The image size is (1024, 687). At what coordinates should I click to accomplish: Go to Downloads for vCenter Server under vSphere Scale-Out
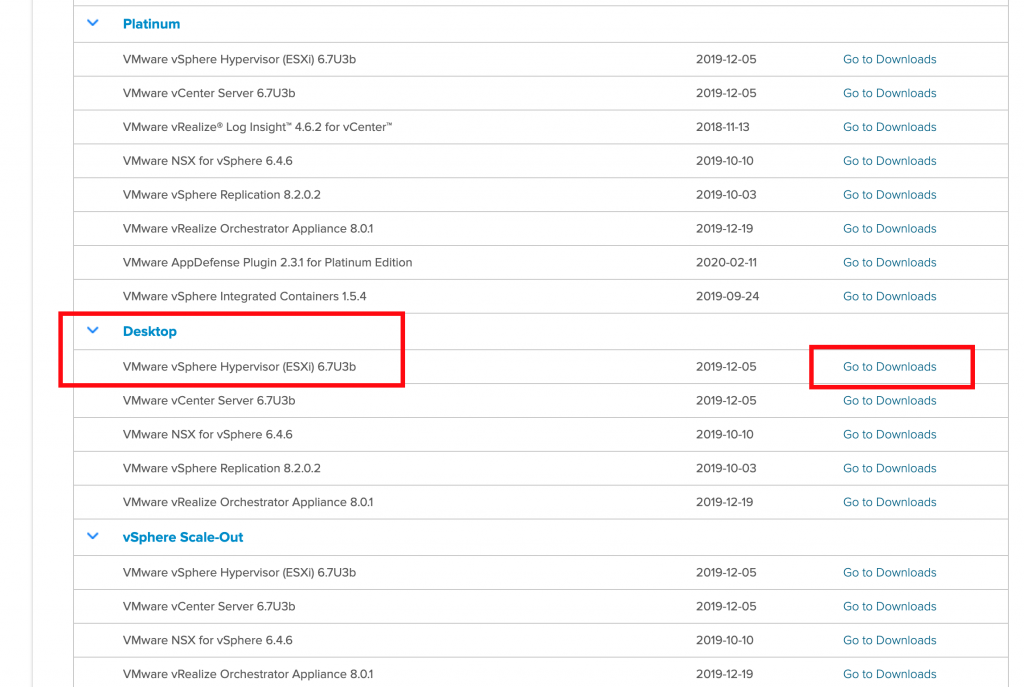point(889,606)
